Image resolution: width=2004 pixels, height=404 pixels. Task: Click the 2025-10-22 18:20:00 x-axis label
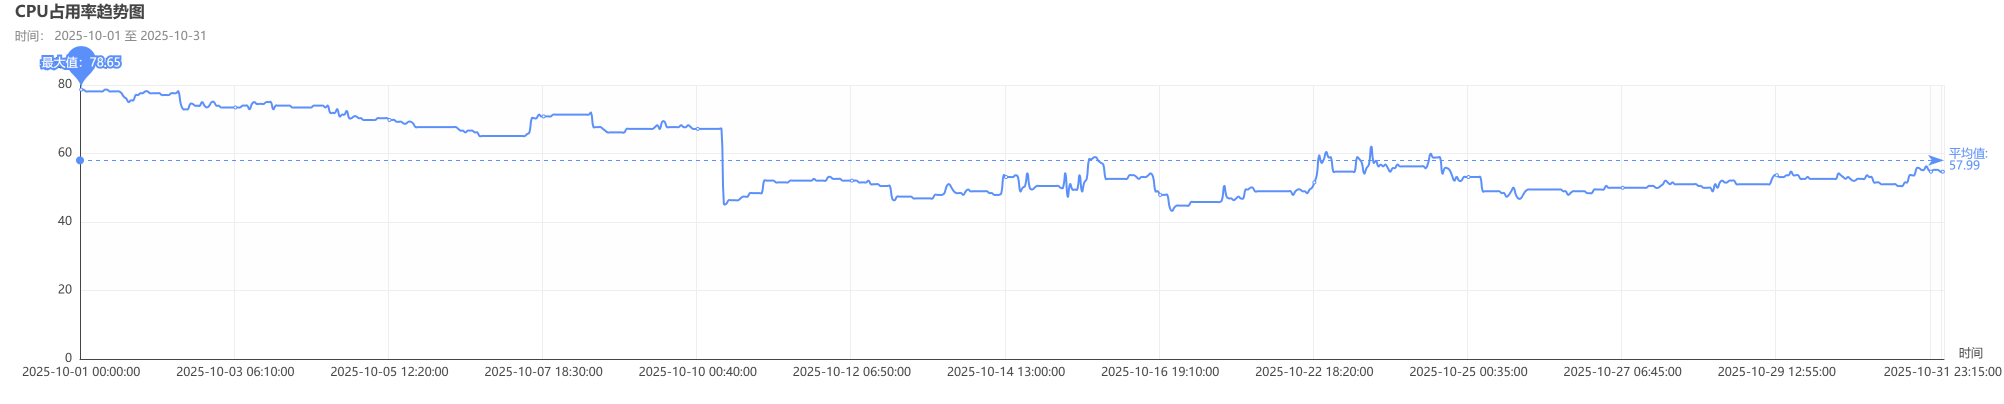(x=1313, y=372)
